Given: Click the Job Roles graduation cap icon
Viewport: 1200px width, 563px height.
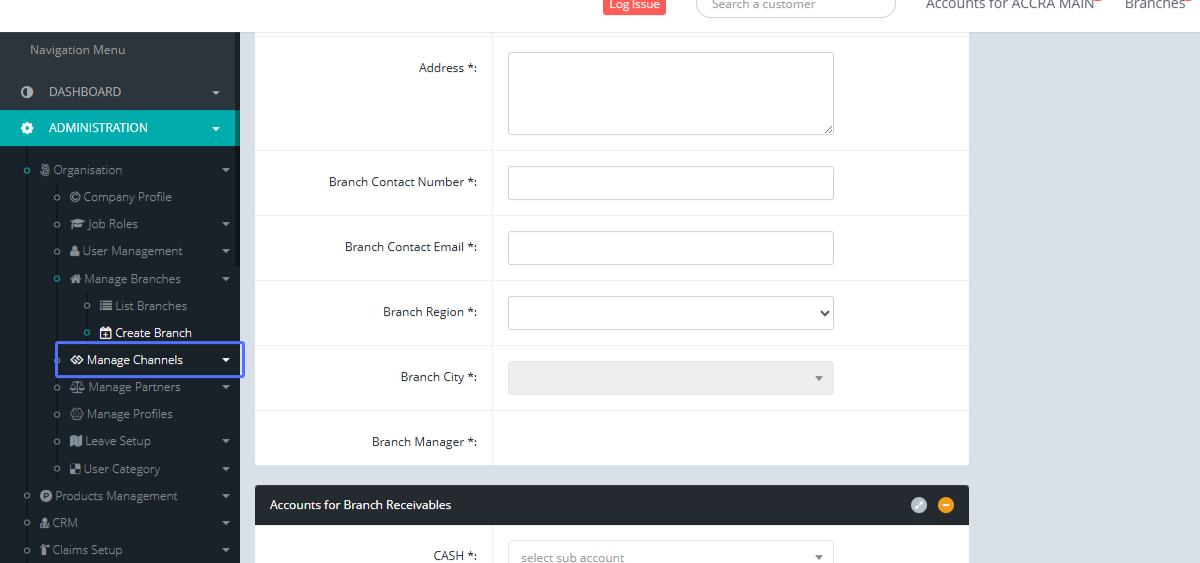Looking at the screenshot, I should coord(77,224).
